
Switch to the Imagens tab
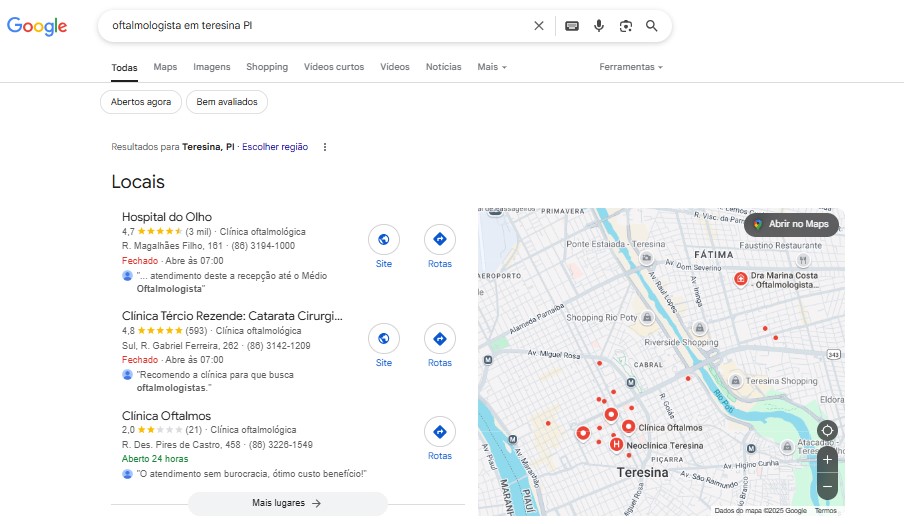point(212,67)
